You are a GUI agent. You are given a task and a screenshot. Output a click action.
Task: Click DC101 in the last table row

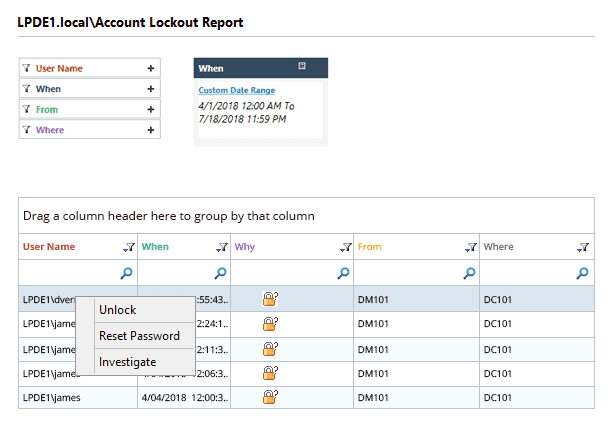click(498, 398)
